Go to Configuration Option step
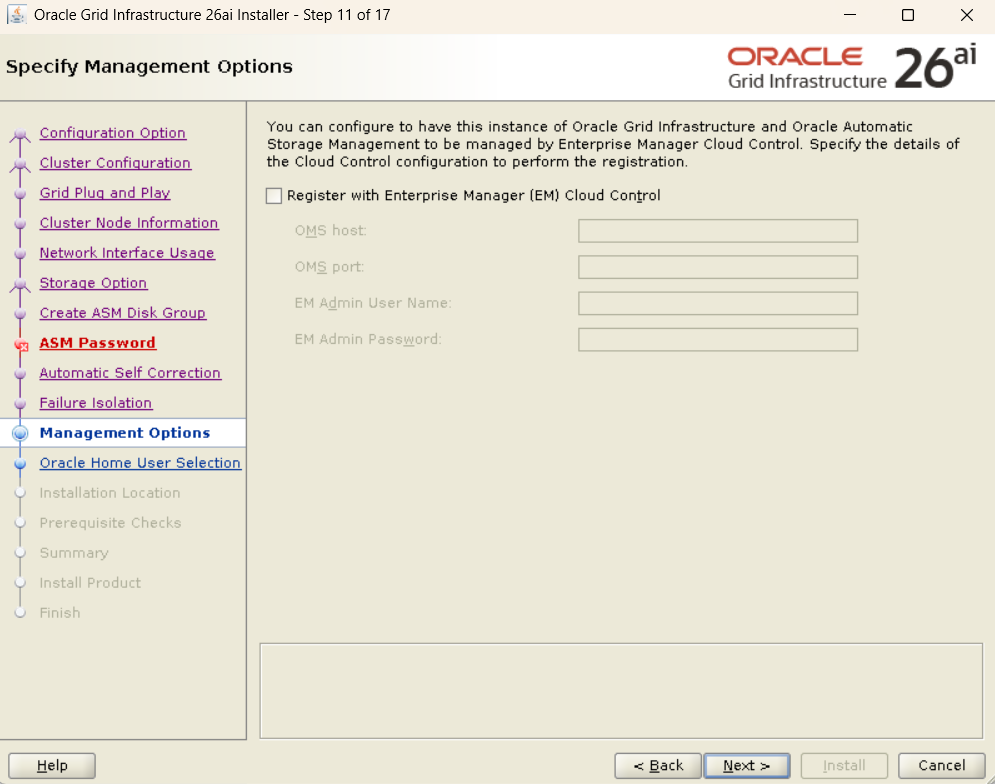This screenshot has height=784, width=995. tap(112, 133)
